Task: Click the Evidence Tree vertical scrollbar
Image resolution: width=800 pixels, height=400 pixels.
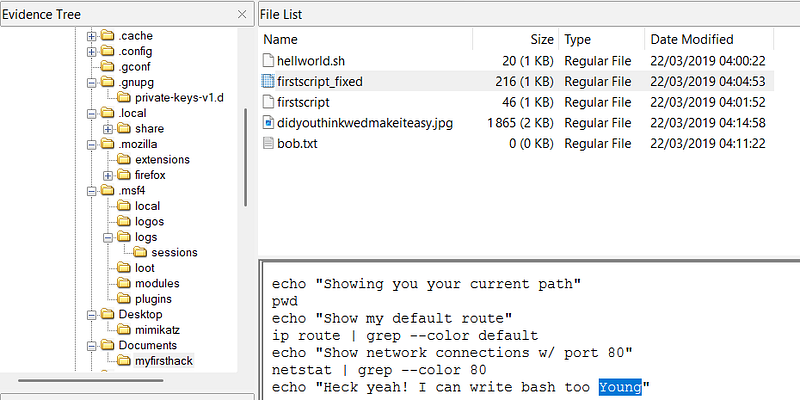Action: click(x=246, y=155)
